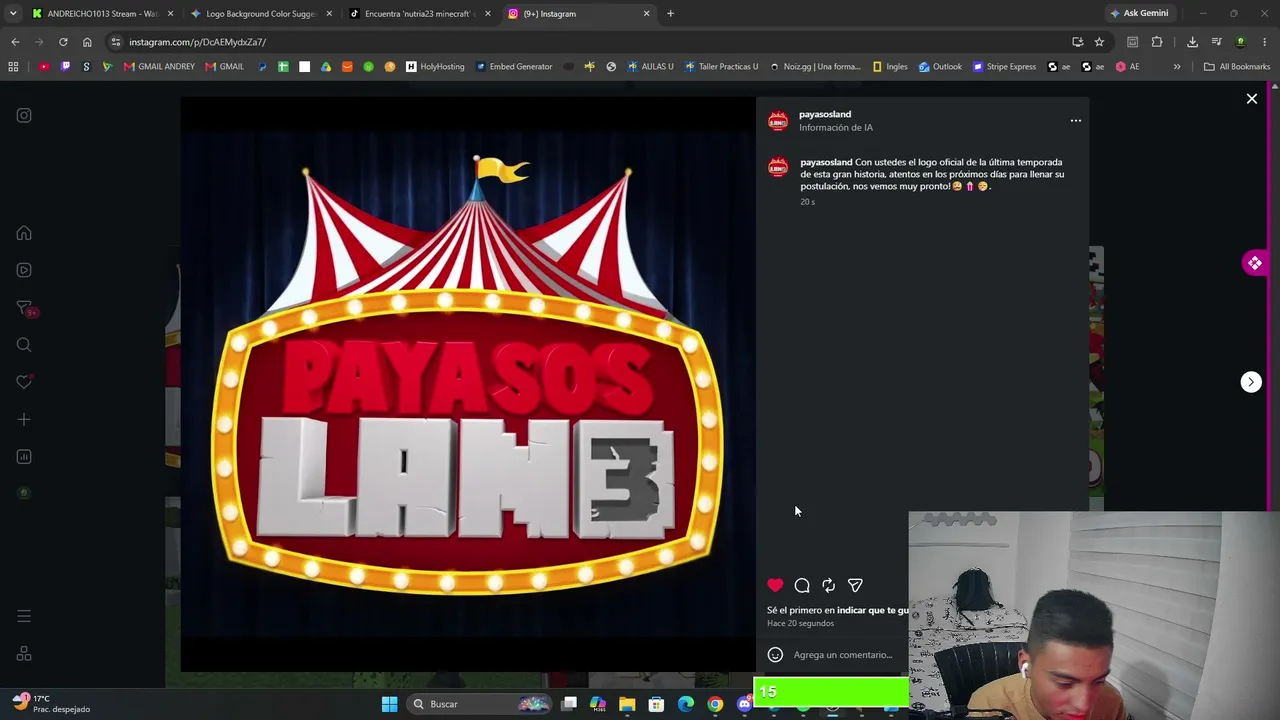Click the payasosland avatar beside the caption
Image resolution: width=1280 pixels, height=720 pixels.
(778, 168)
